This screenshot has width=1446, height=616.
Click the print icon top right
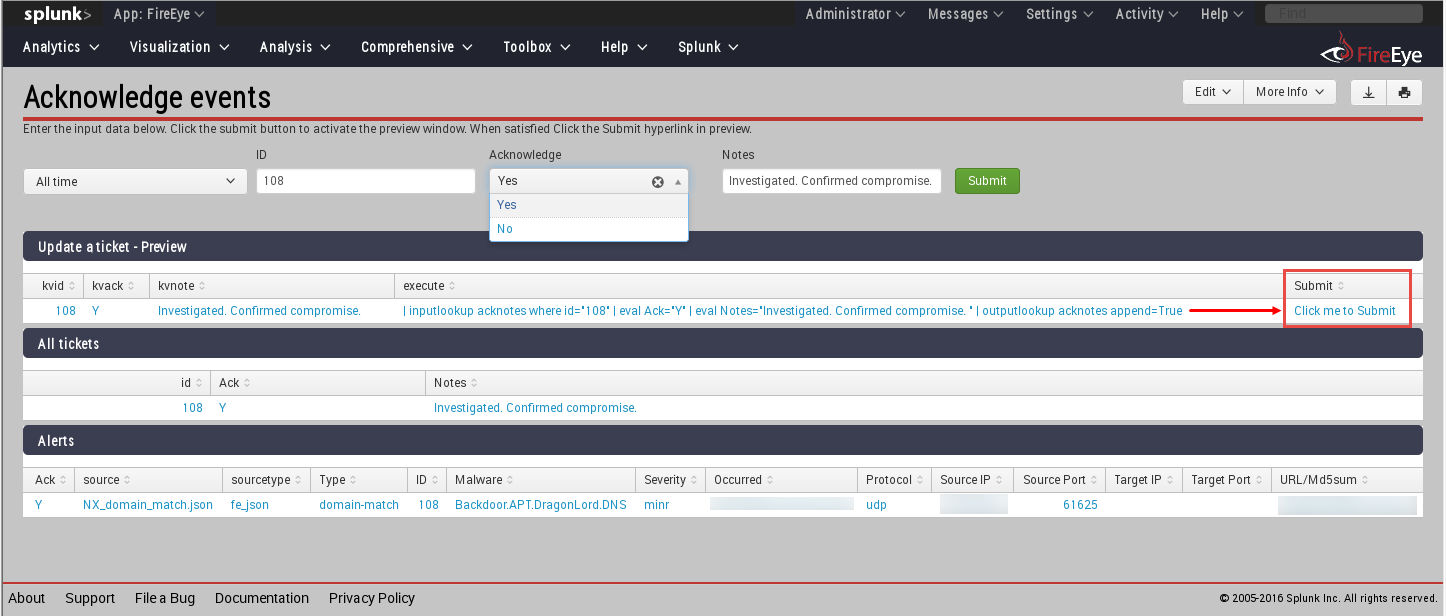tap(1404, 91)
